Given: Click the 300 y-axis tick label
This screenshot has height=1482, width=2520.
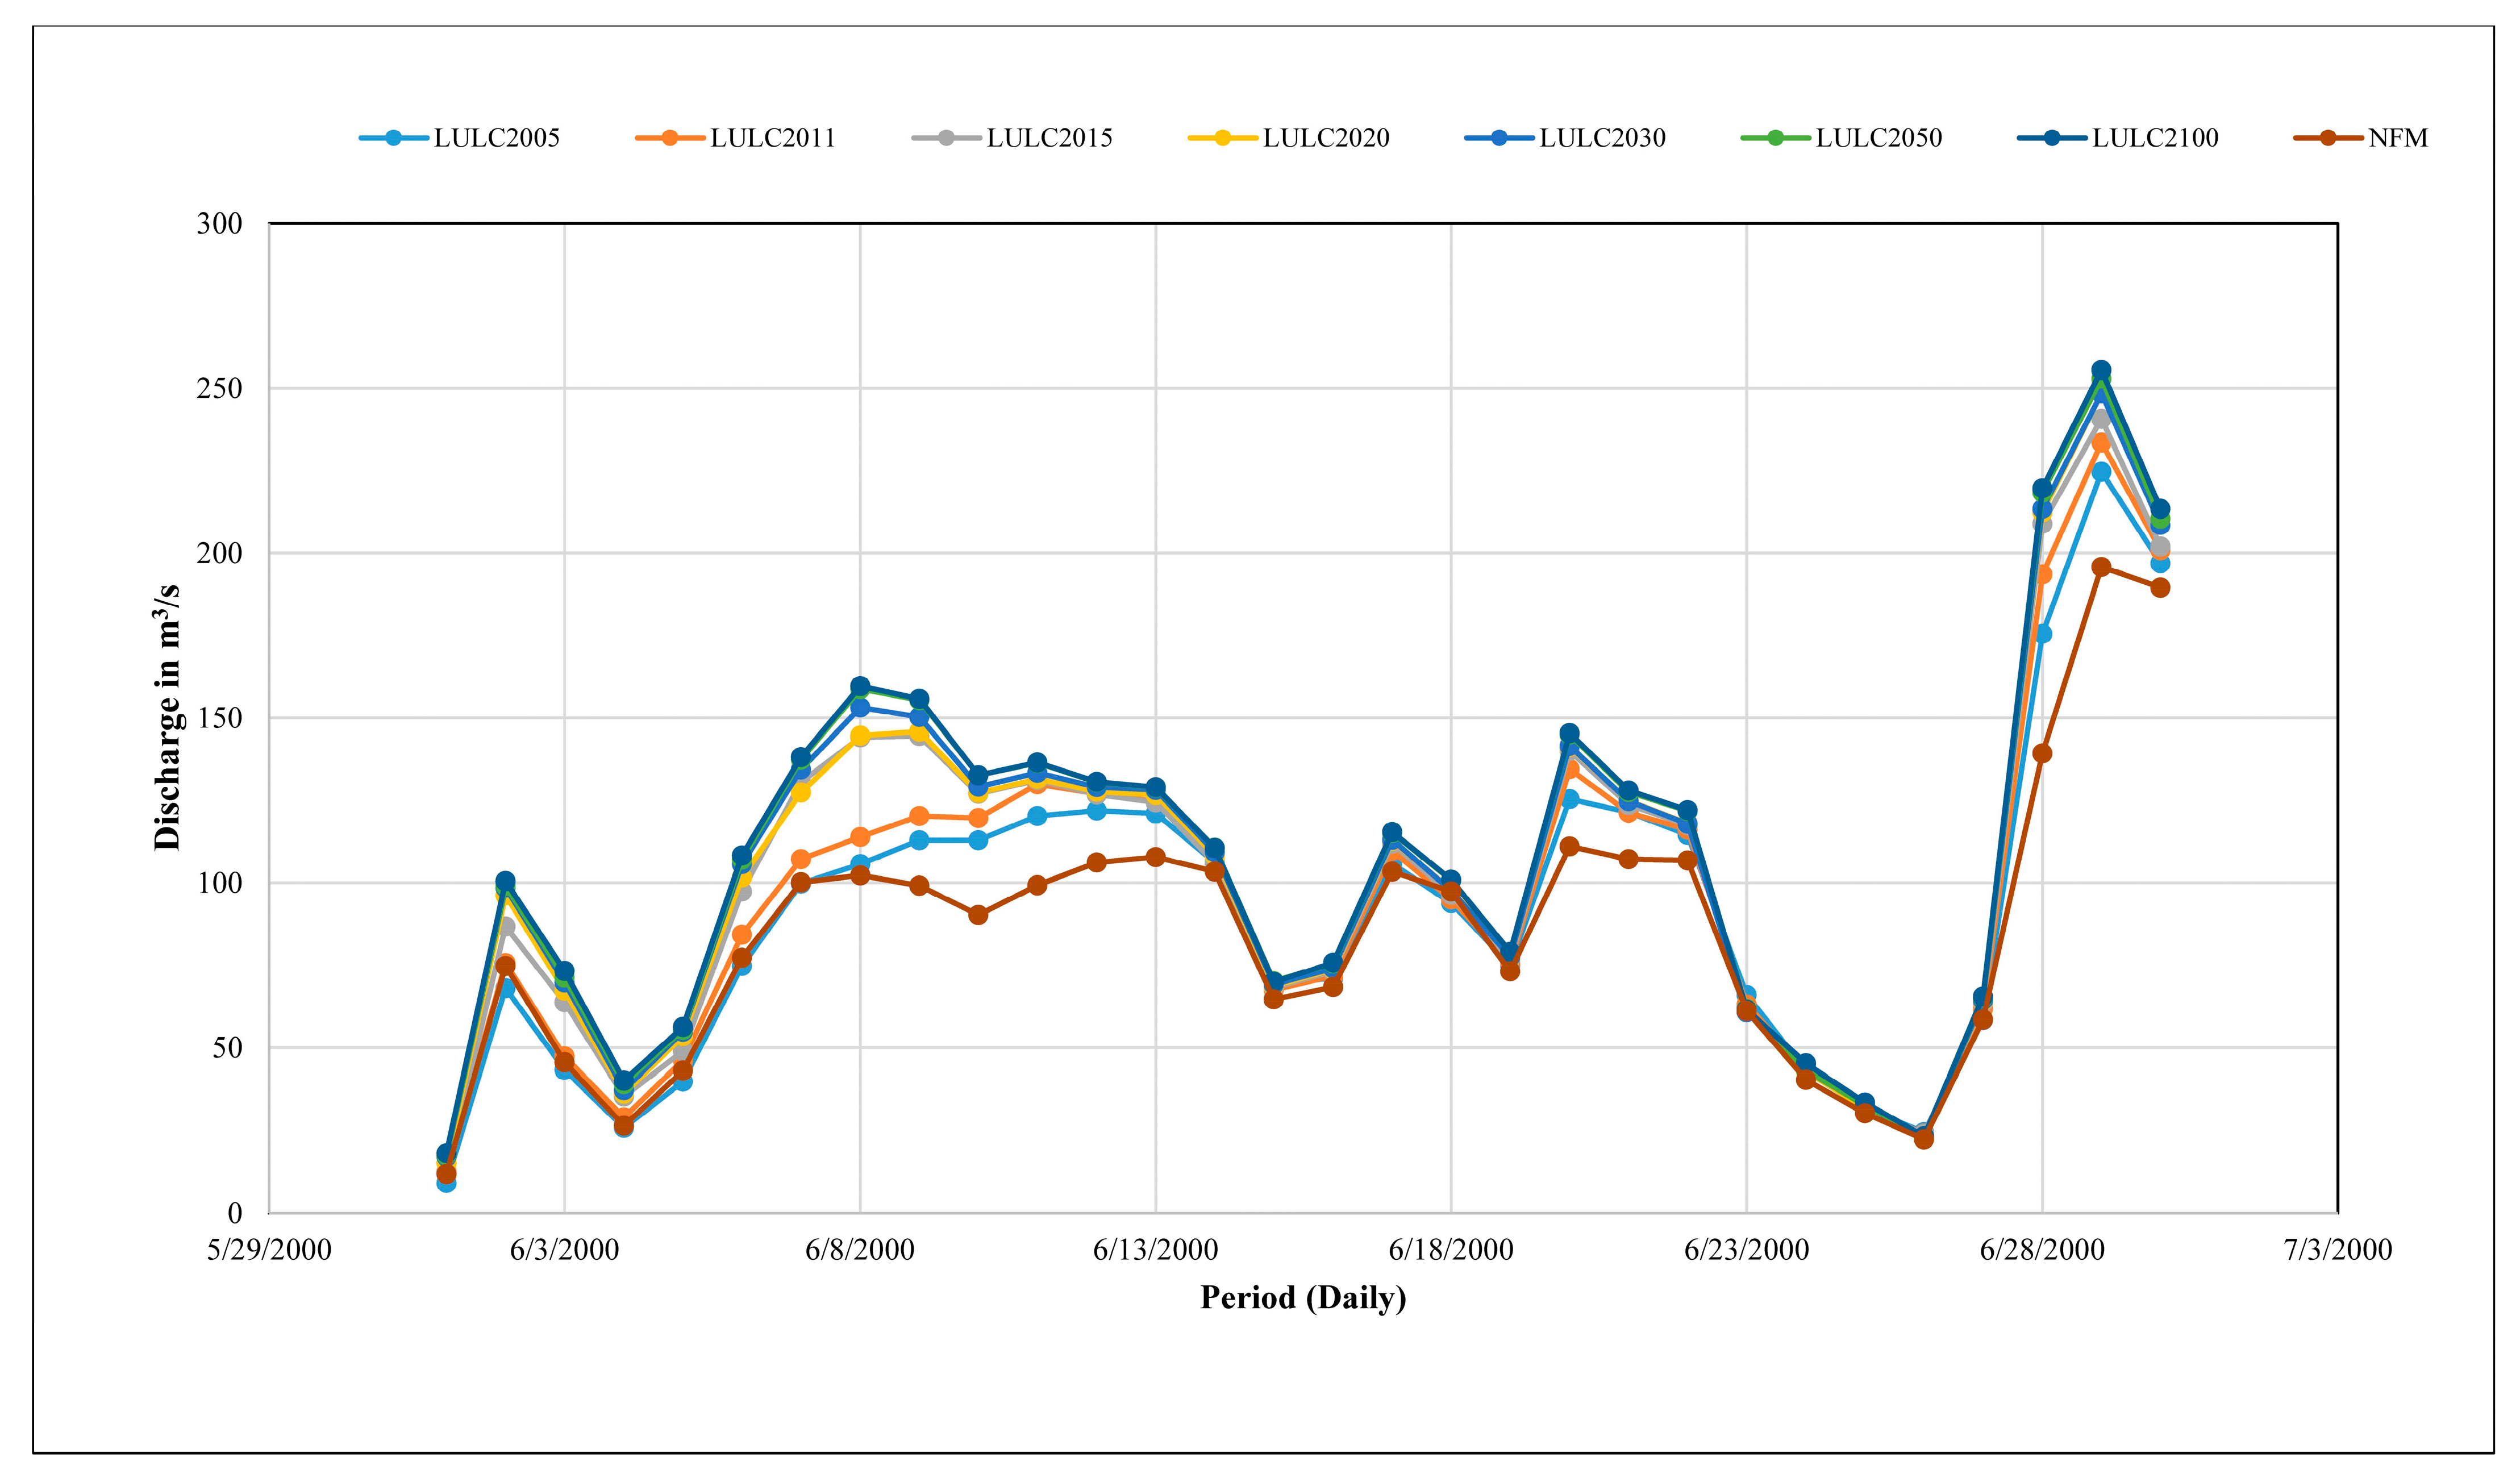Looking at the screenshot, I should pos(220,224).
